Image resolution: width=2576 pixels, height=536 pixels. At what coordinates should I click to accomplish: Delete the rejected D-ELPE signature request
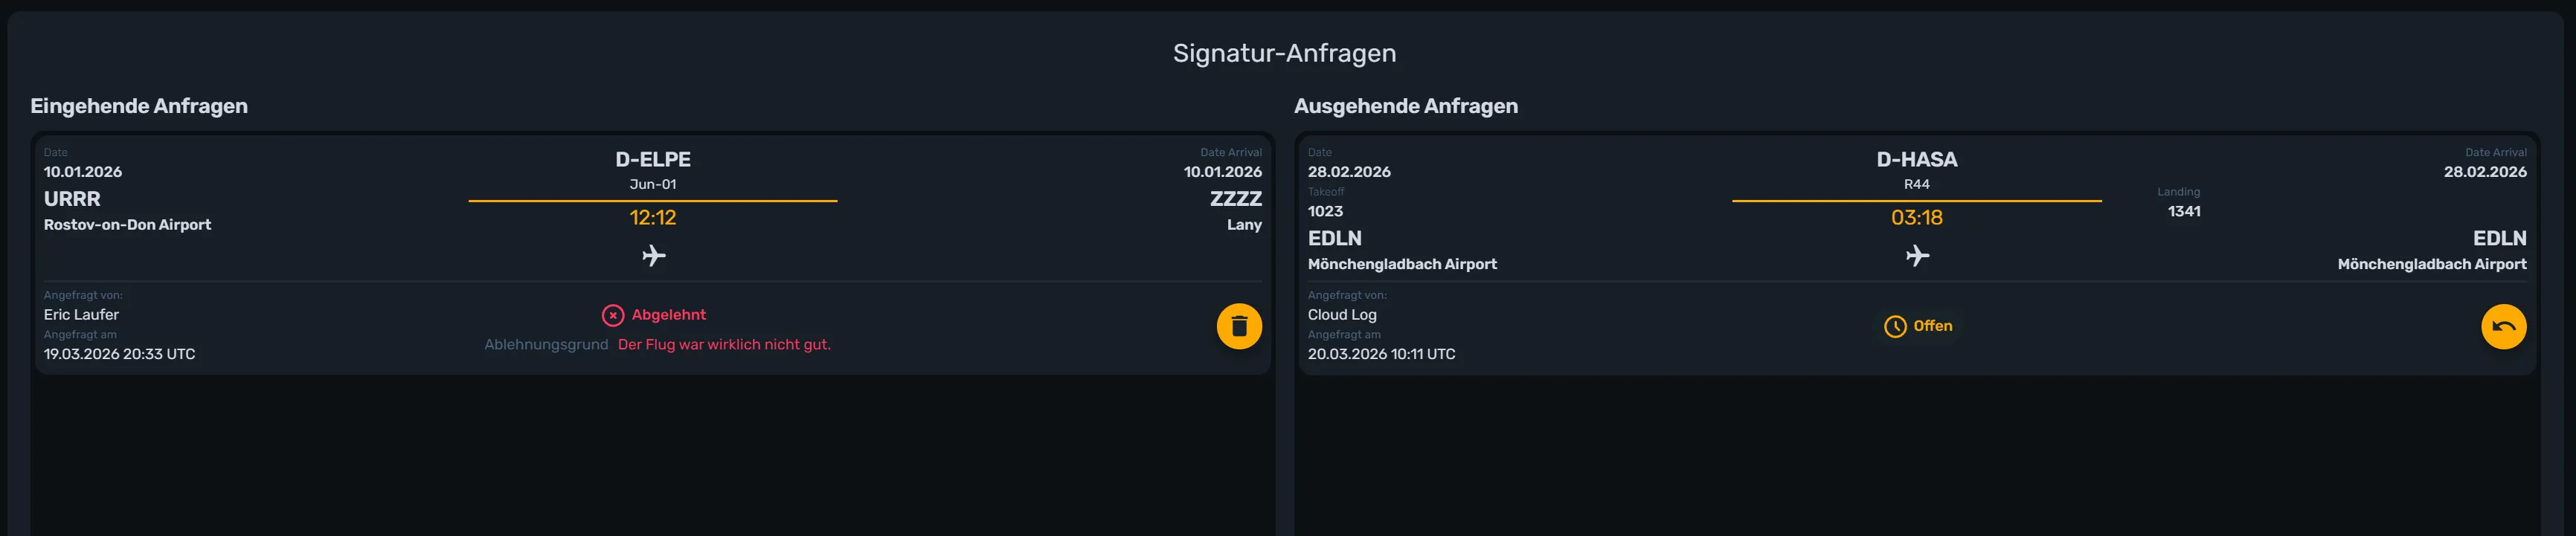coord(1239,326)
